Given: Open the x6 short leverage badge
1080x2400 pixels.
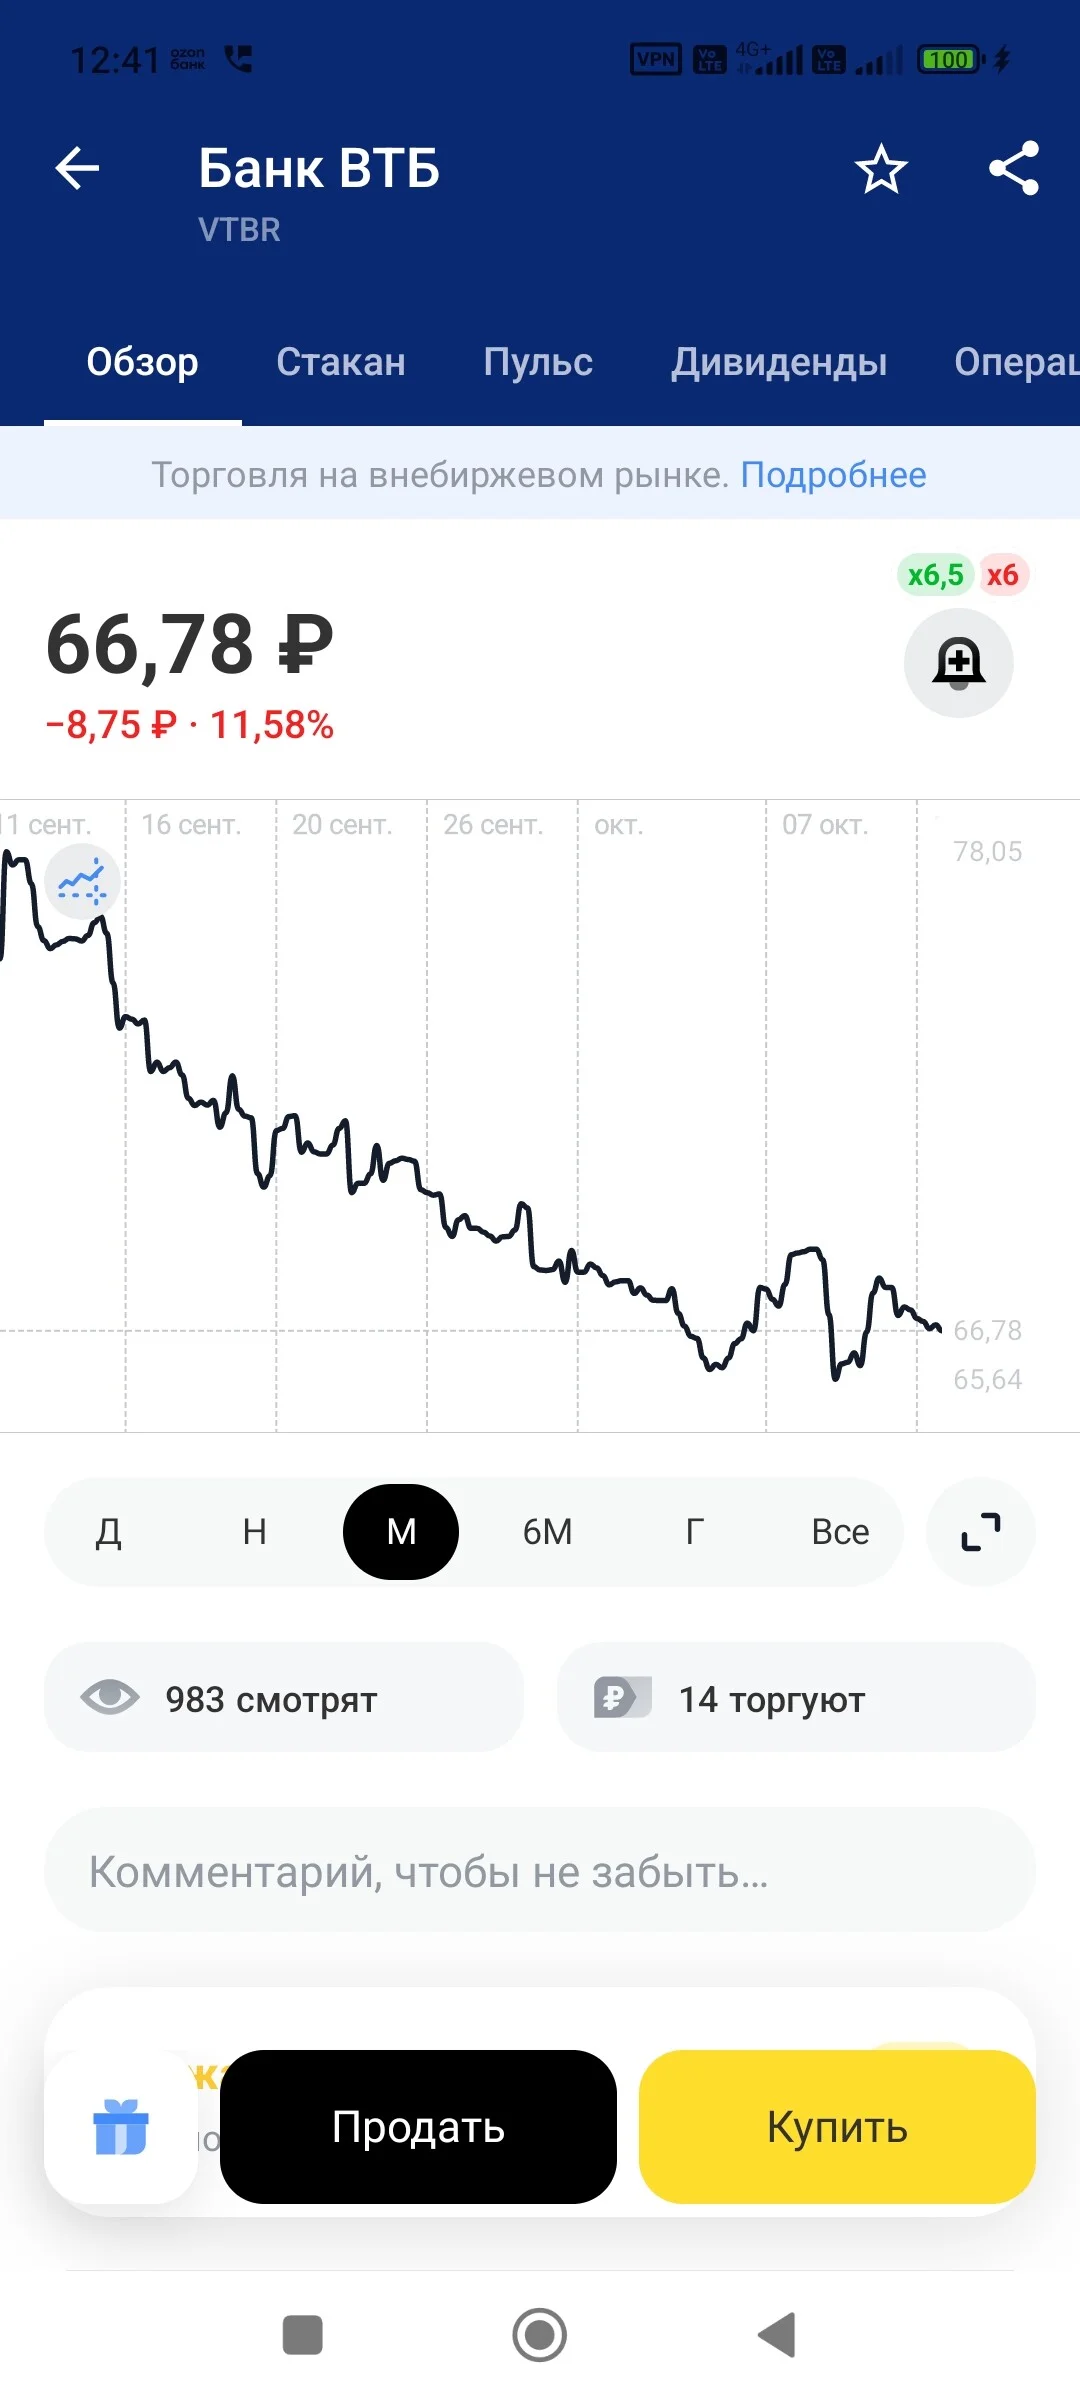Looking at the screenshot, I should pyautogui.click(x=1003, y=575).
